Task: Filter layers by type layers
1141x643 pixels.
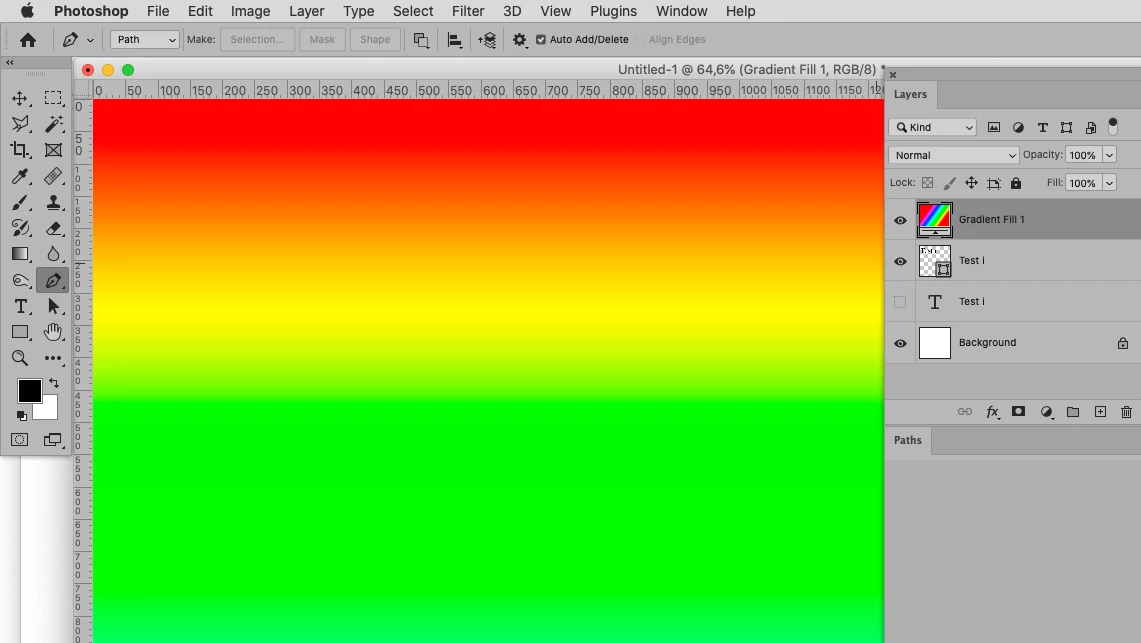Action: pos(1043,127)
